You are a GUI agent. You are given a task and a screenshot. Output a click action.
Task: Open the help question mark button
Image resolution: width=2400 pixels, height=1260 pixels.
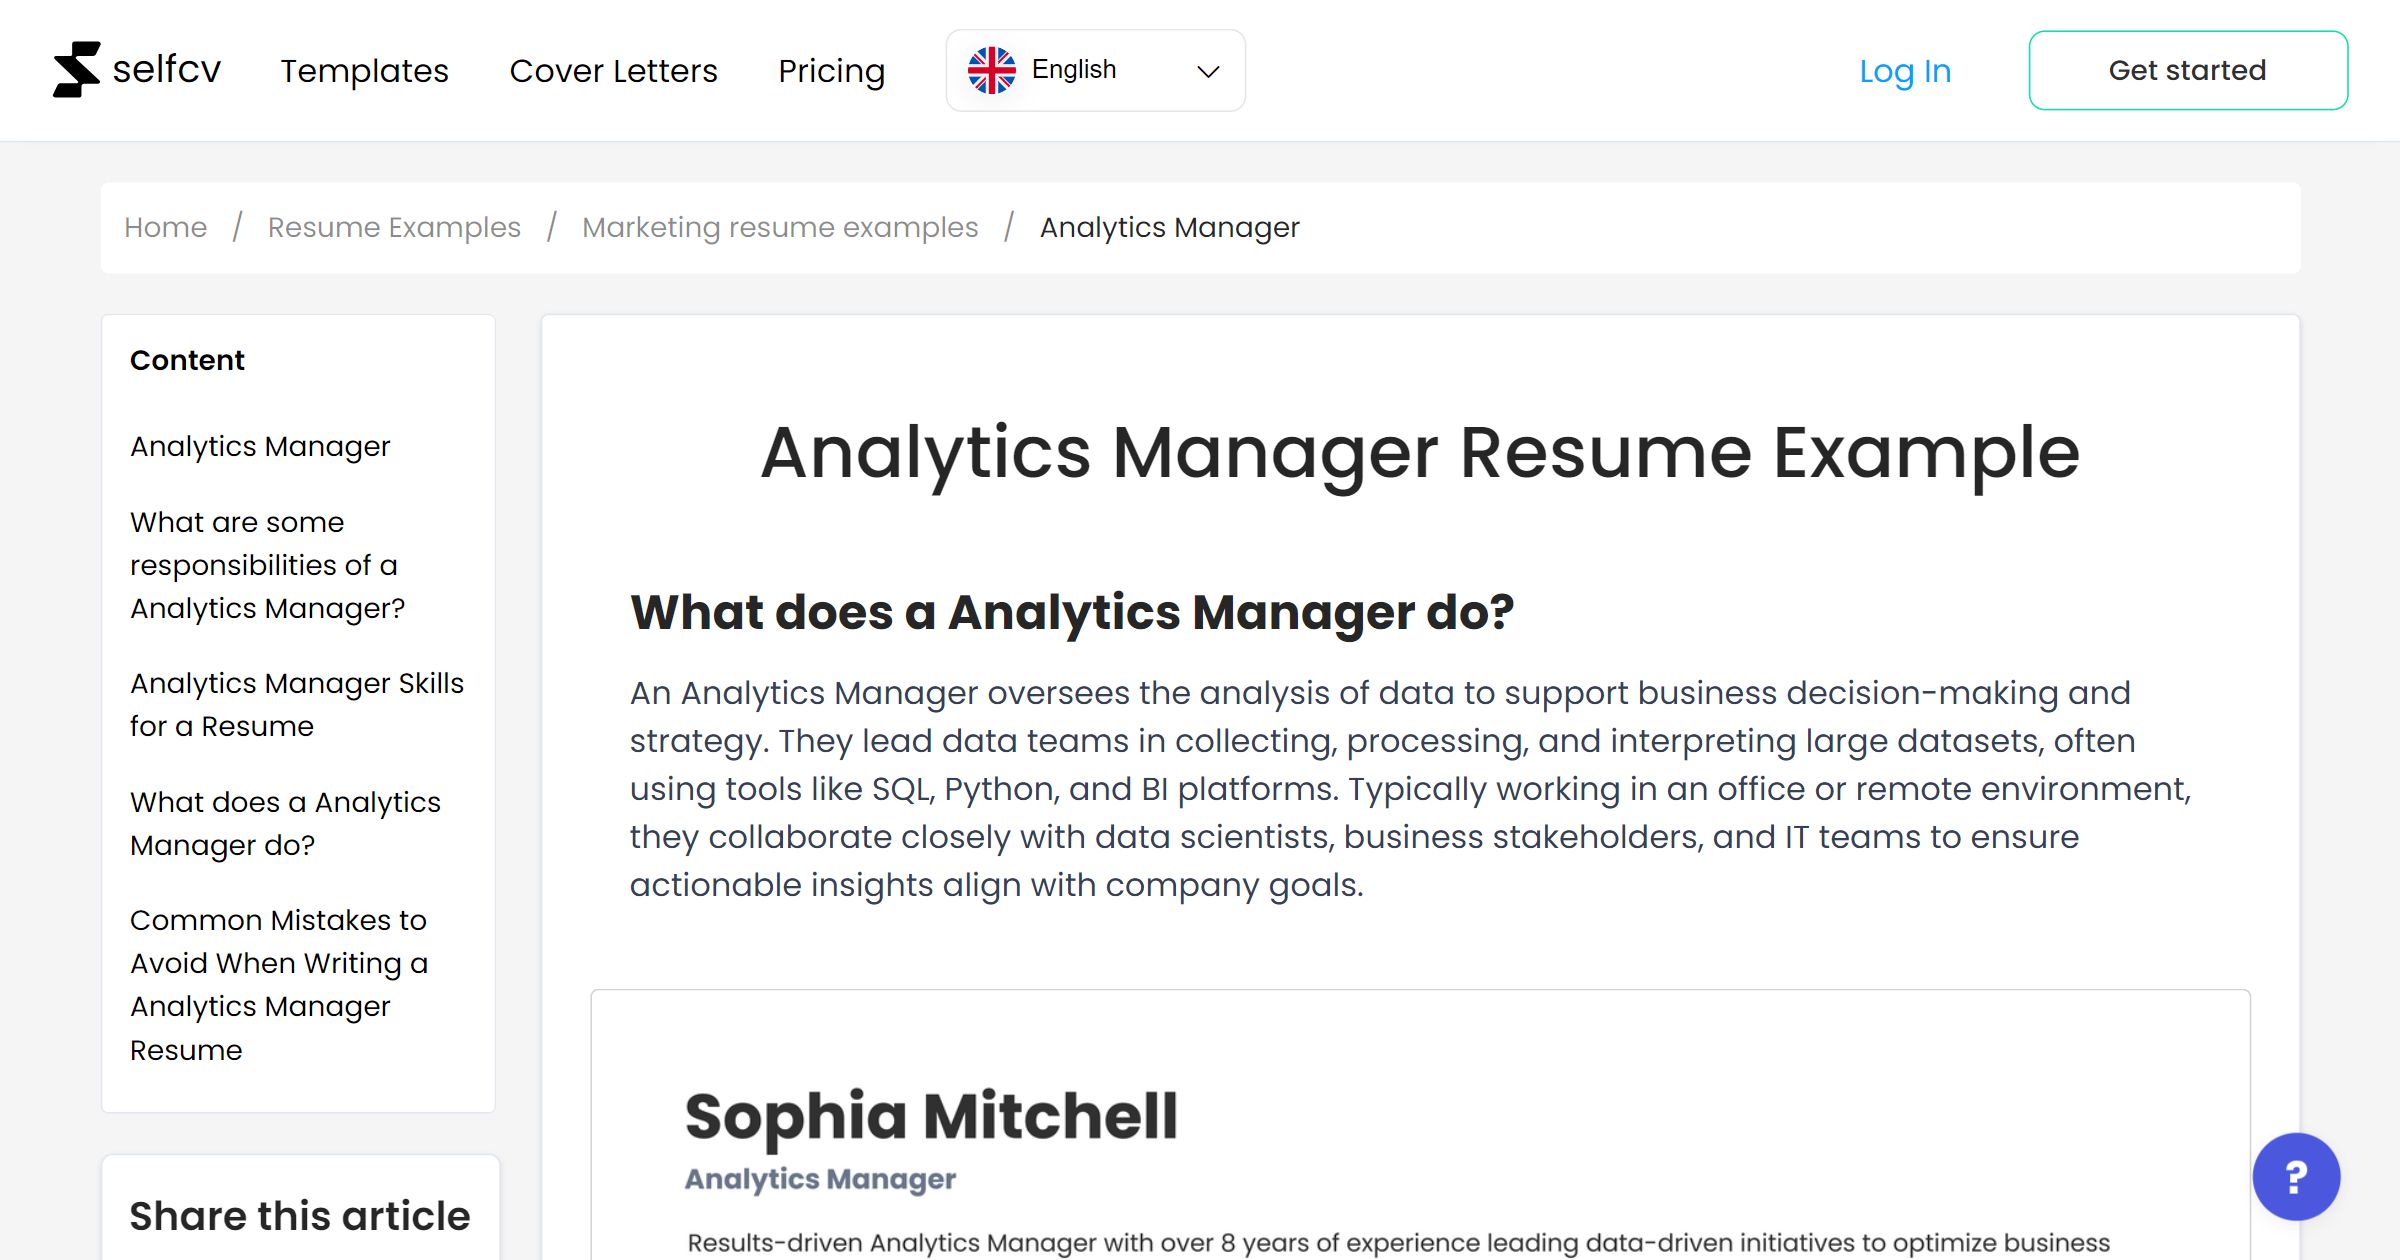(x=2294, y=1177)
